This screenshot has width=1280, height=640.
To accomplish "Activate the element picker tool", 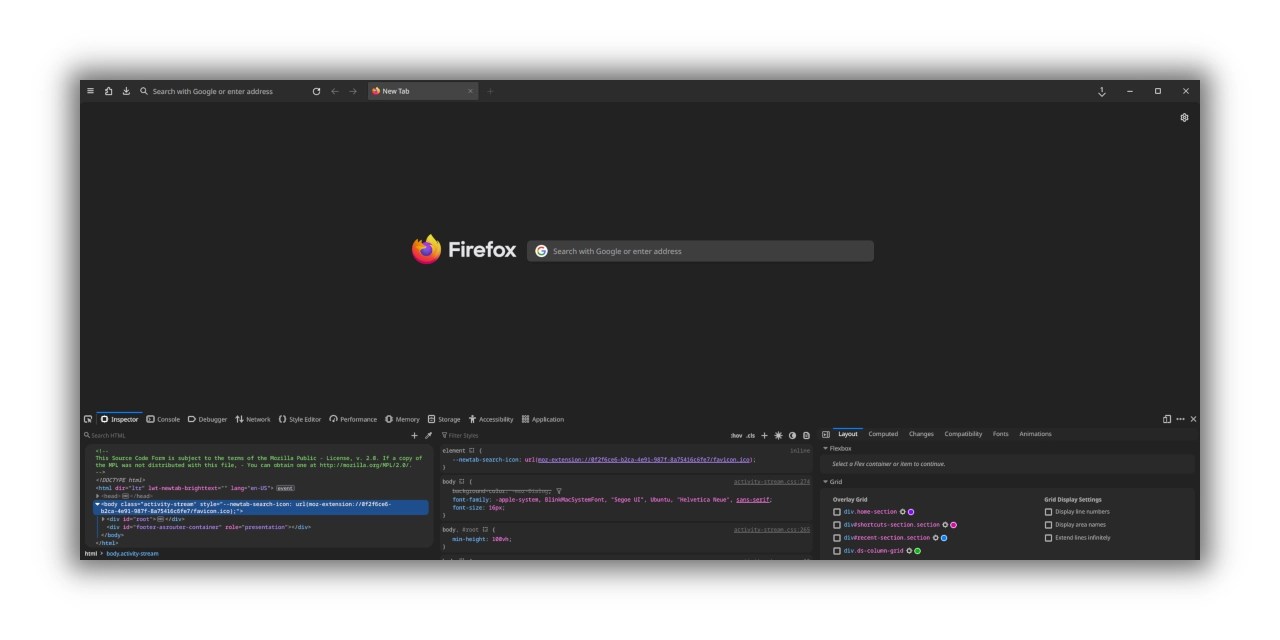I will point(88,419).
